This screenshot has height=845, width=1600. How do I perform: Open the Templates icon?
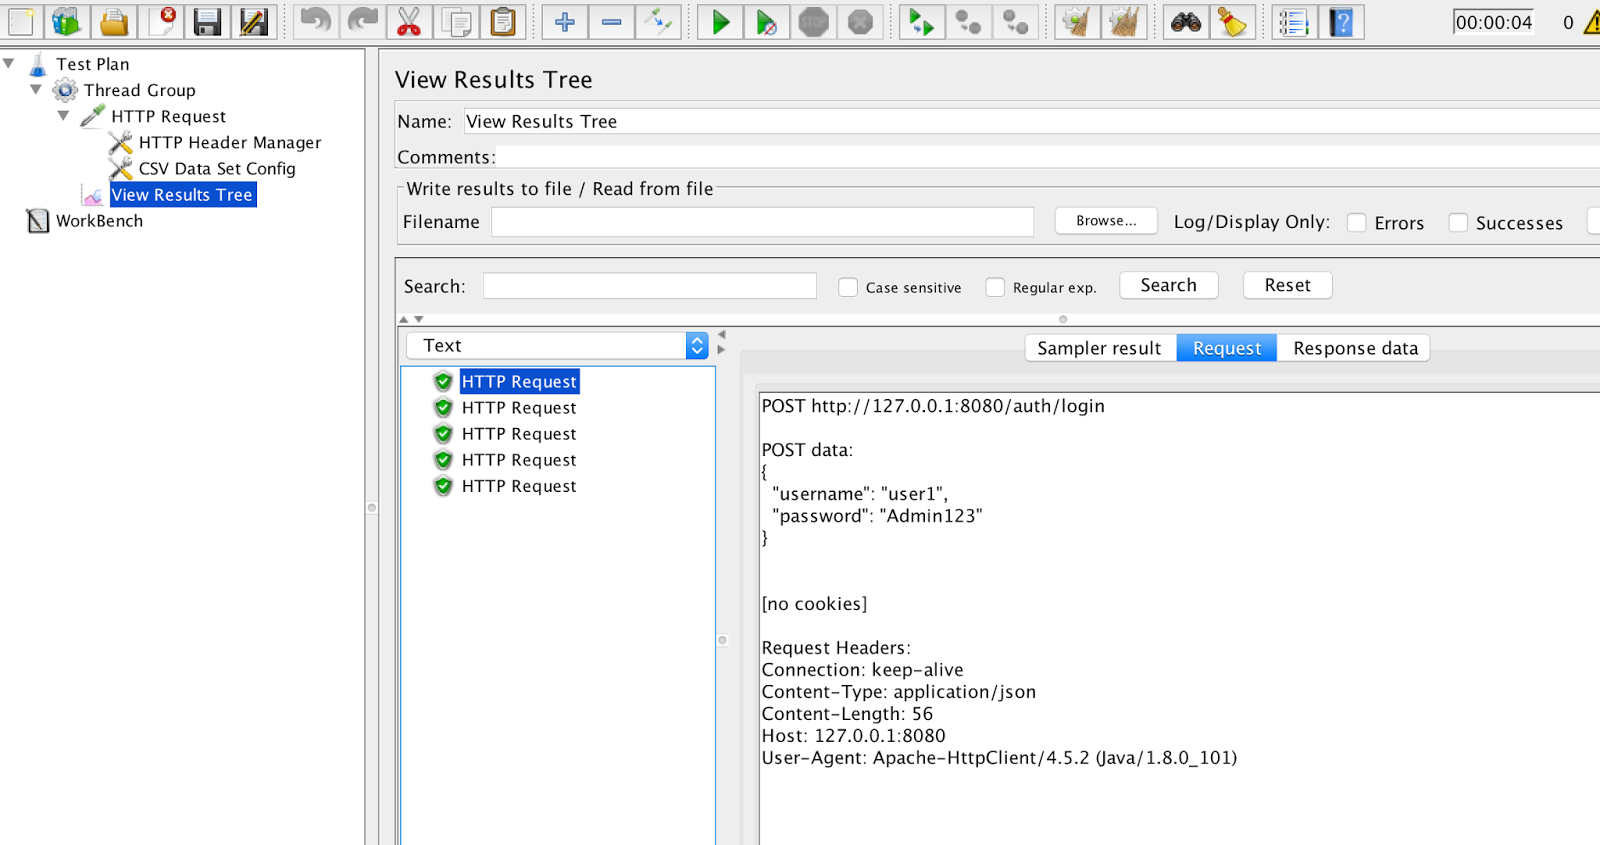pos(67,21)
